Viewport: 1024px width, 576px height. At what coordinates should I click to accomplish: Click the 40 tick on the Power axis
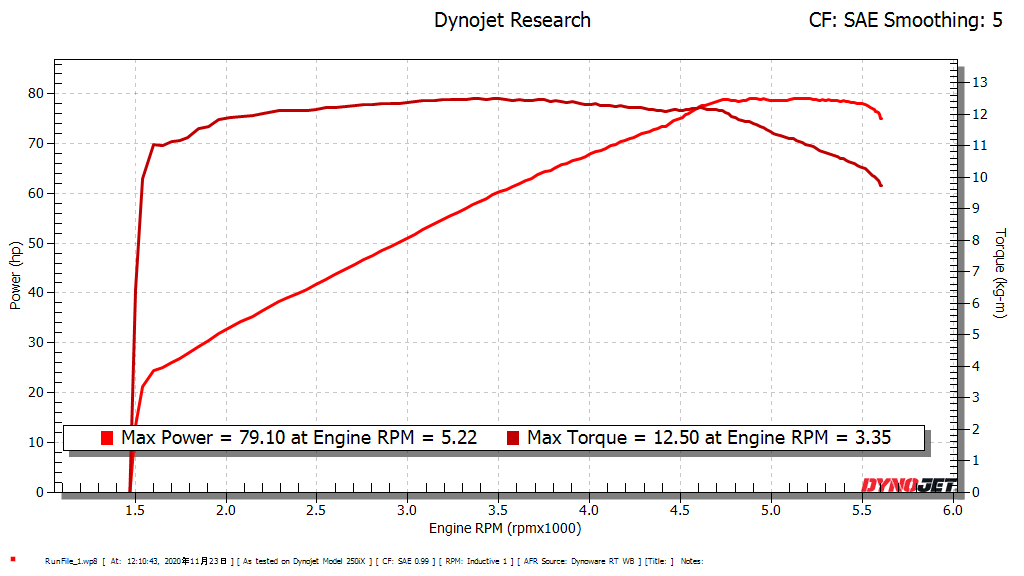tap(39, 292)
